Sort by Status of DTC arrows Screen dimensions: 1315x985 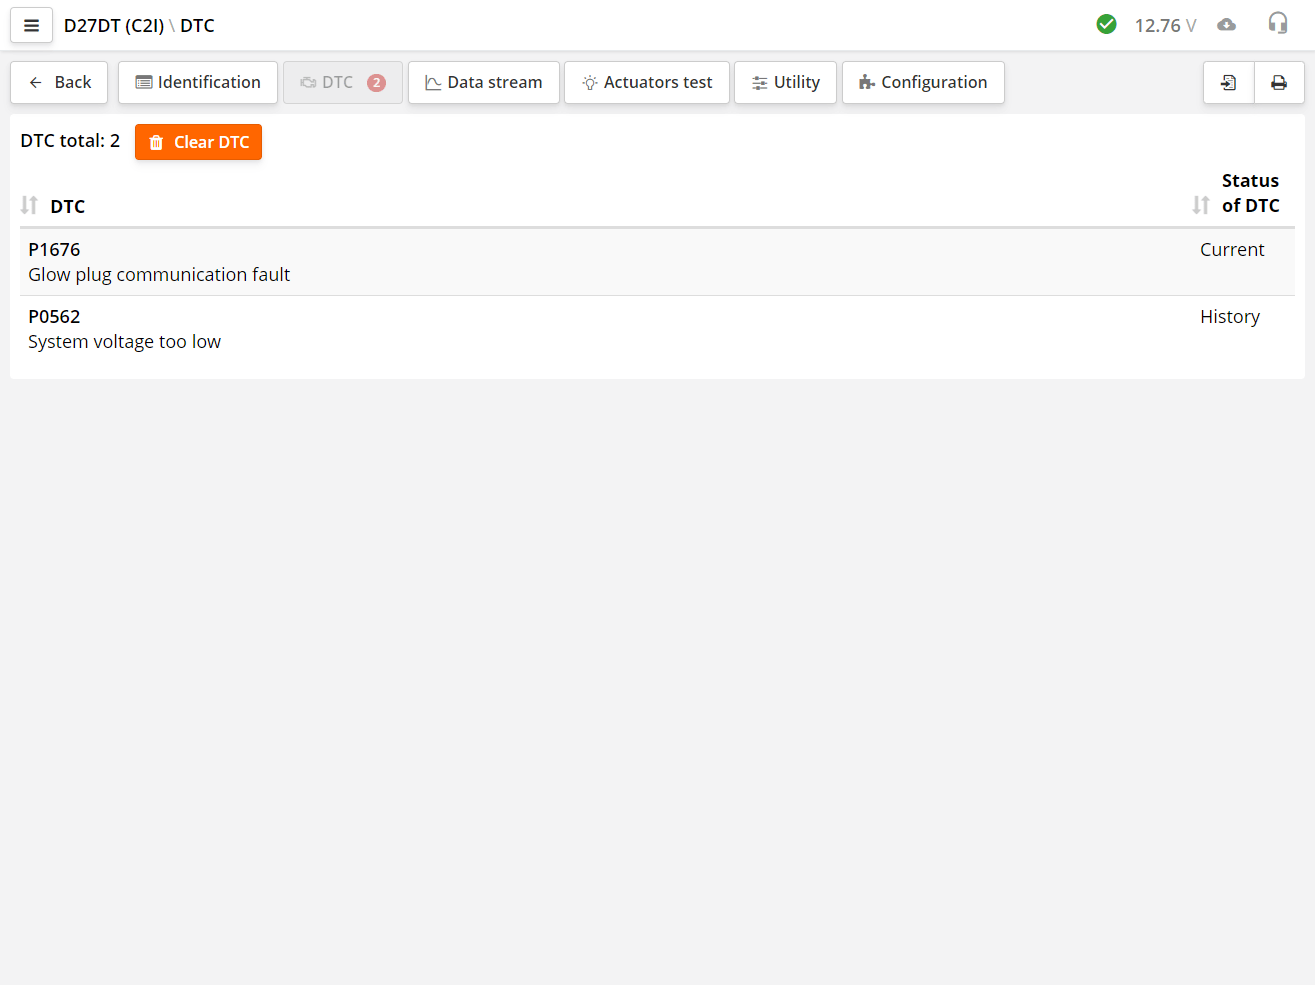pyautogui.click(x=1200, y=205)
